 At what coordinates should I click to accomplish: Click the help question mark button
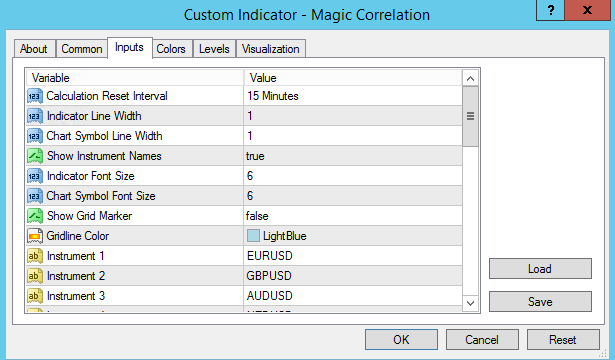[550, 10]
